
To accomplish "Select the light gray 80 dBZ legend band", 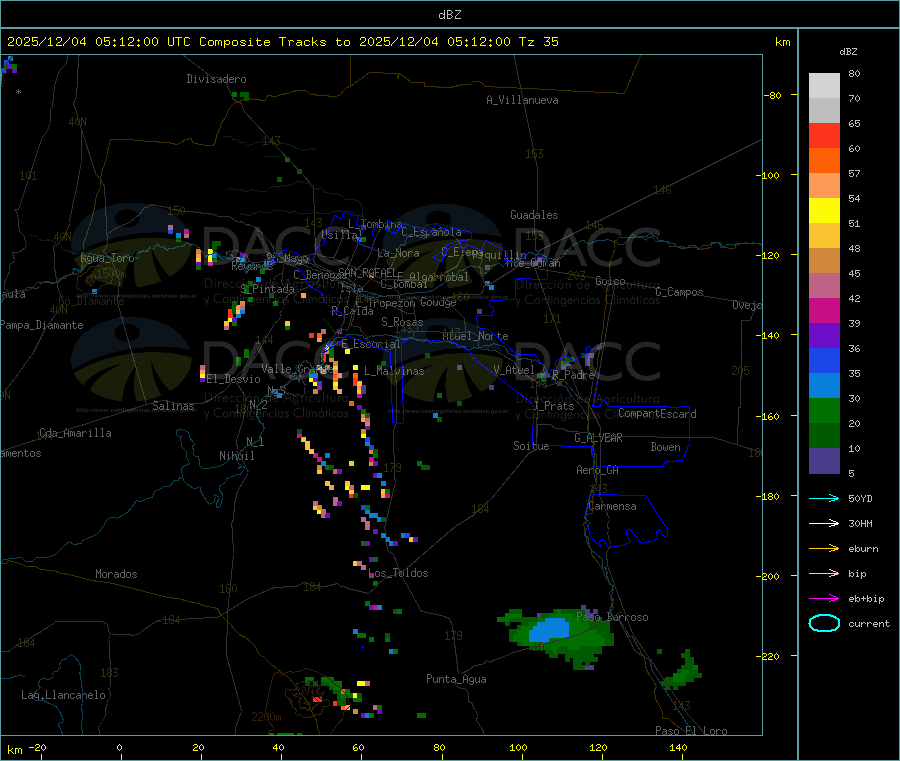I will 824,86.
